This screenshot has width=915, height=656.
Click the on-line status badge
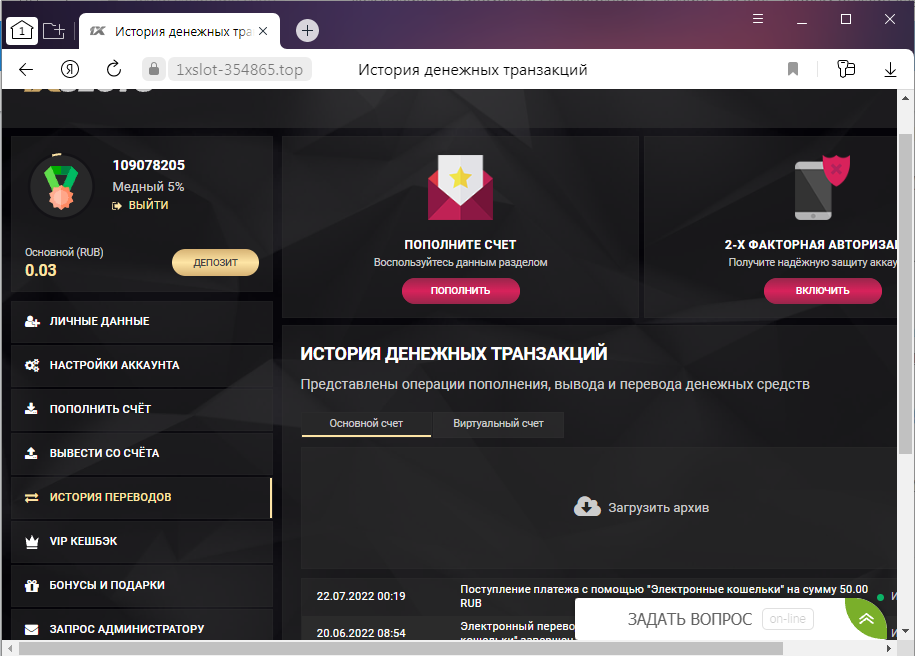point(787,619)
